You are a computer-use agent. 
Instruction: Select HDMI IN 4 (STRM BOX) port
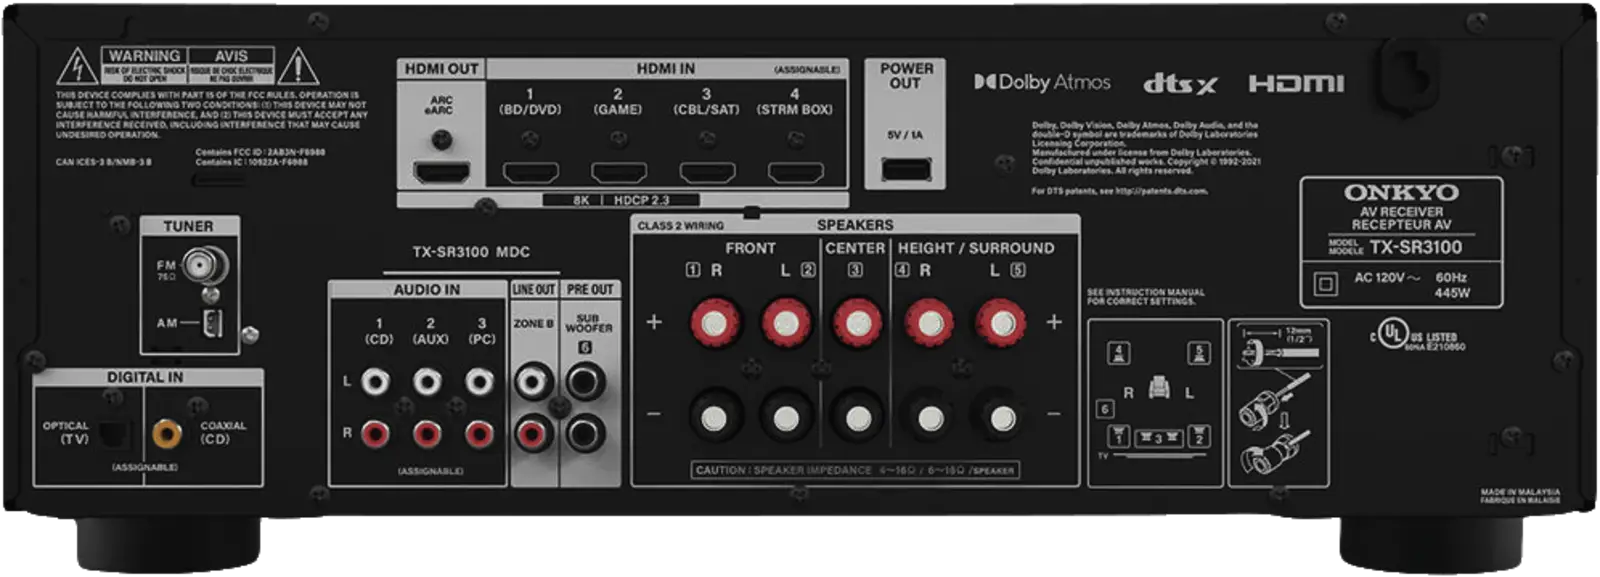point(796,172)
